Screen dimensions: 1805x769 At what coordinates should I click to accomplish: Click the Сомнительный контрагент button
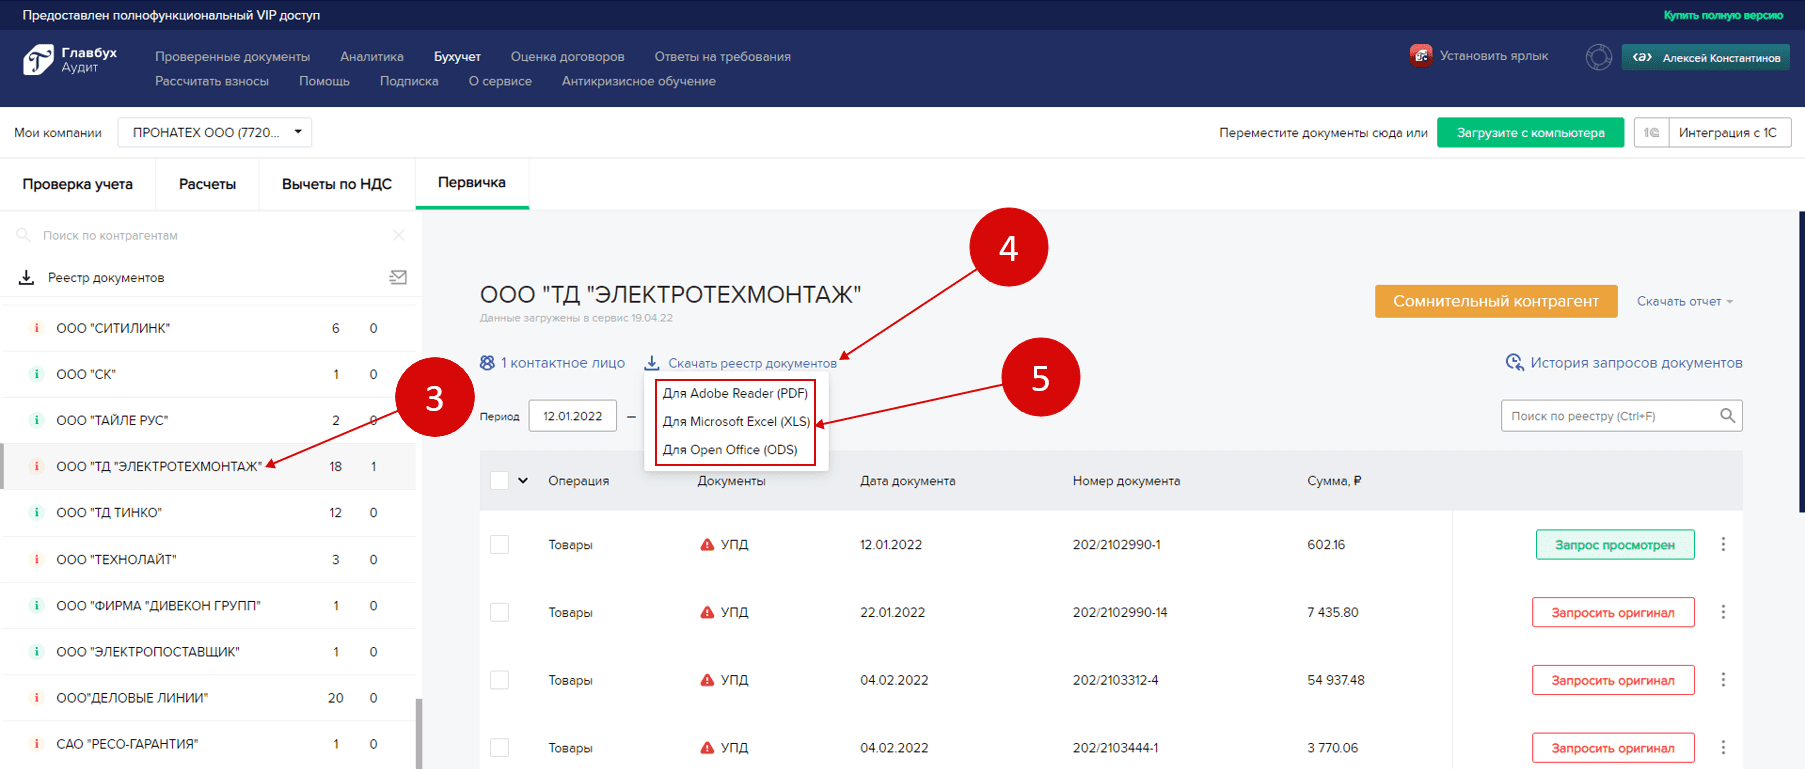pos(1496,301)
